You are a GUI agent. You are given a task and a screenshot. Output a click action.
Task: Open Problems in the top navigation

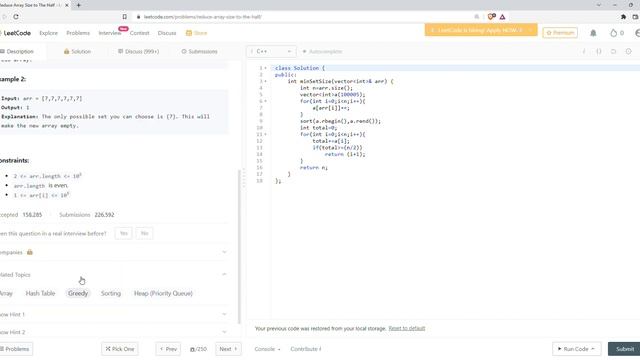[78, 33]
